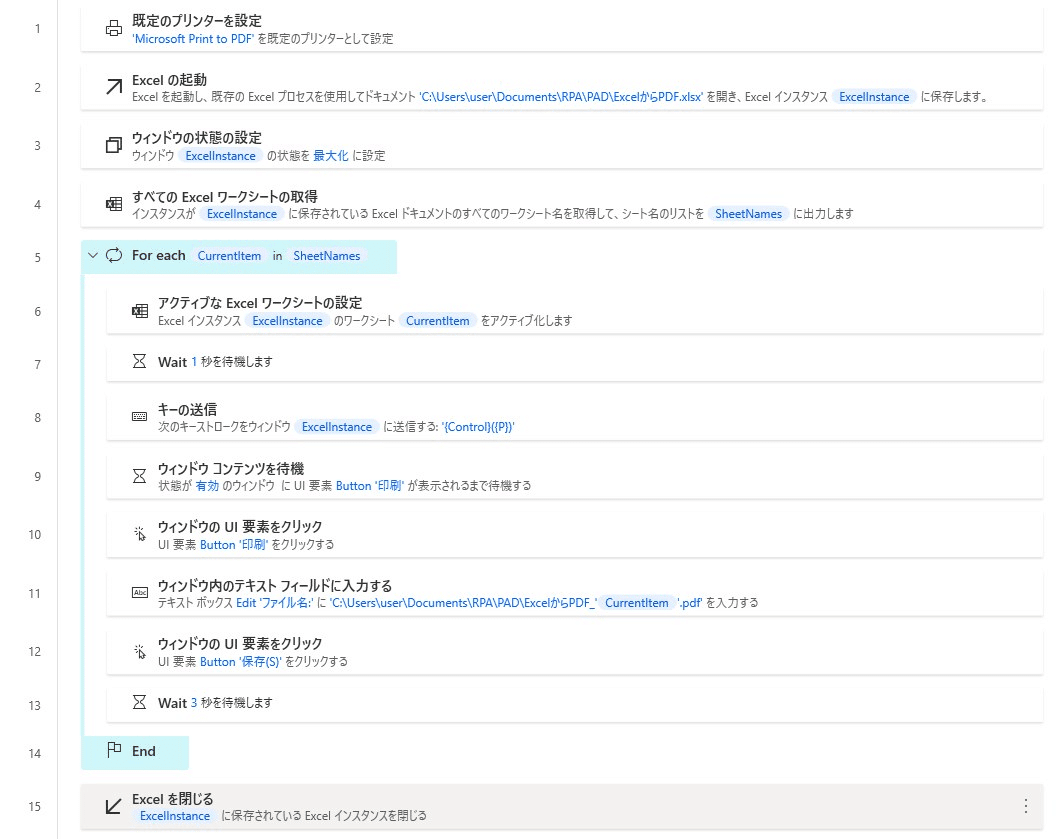Click line number 1 in the gutter
The image size is (1062, 839).
pyautogui.click(x=37, y=28)
